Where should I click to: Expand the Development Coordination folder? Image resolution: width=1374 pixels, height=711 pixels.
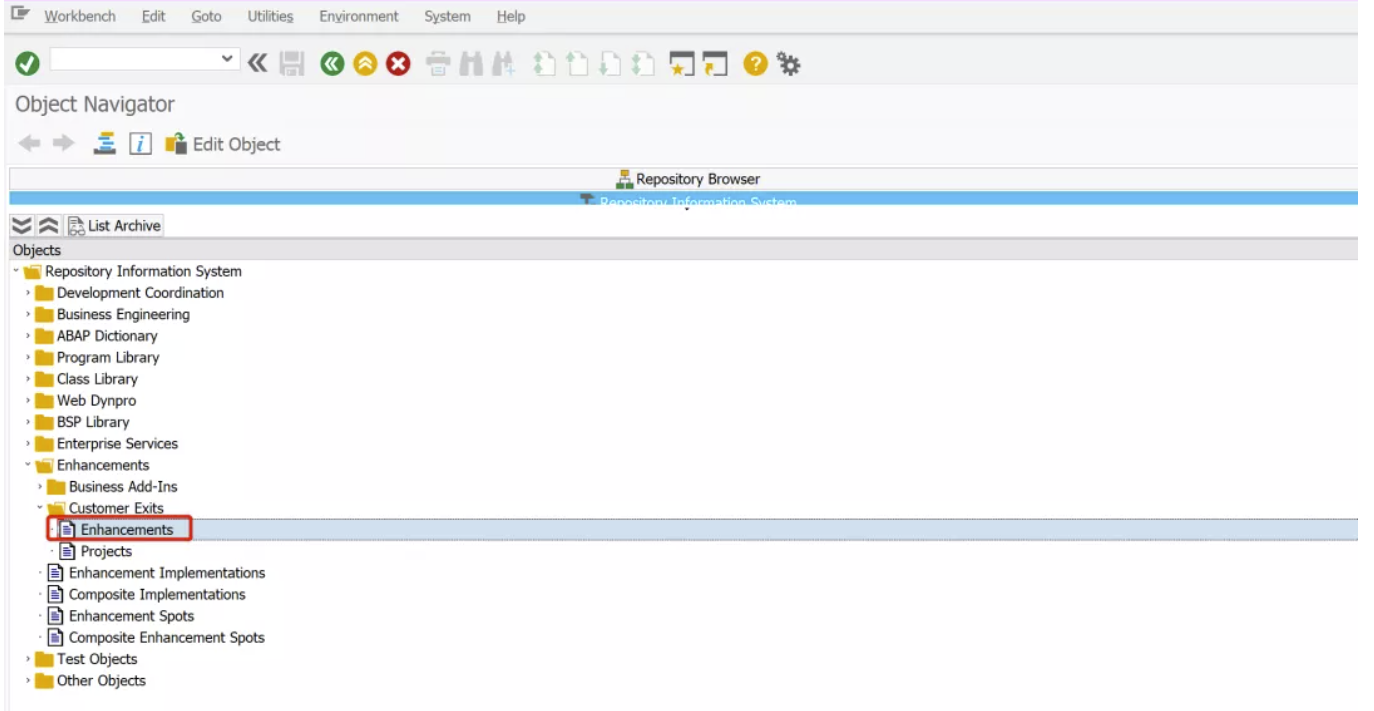[x=28, y=293]
